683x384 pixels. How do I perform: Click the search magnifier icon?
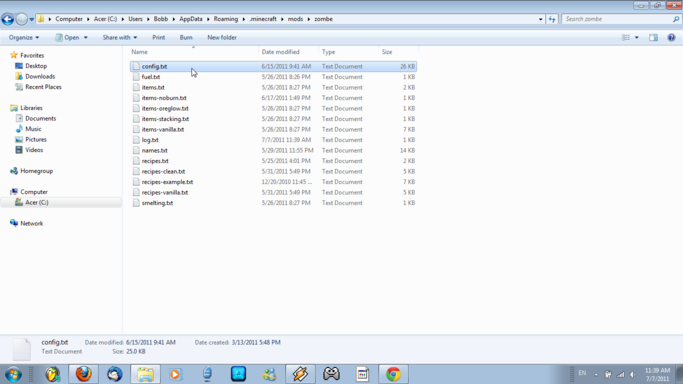point(676,19)
